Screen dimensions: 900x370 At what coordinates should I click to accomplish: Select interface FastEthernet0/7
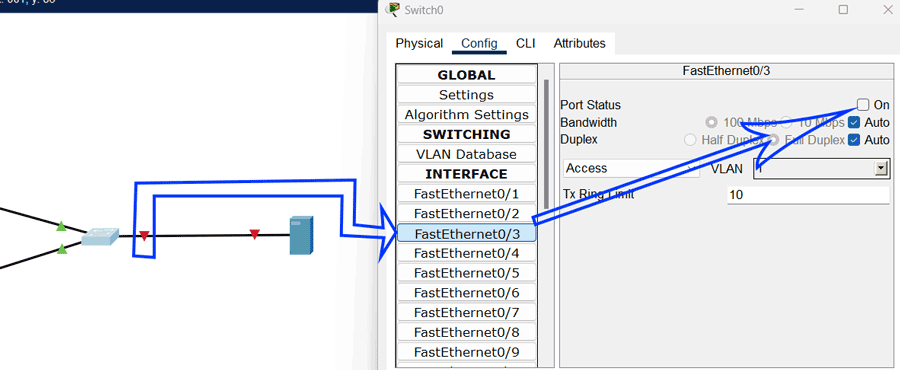[x=466, y=313]
